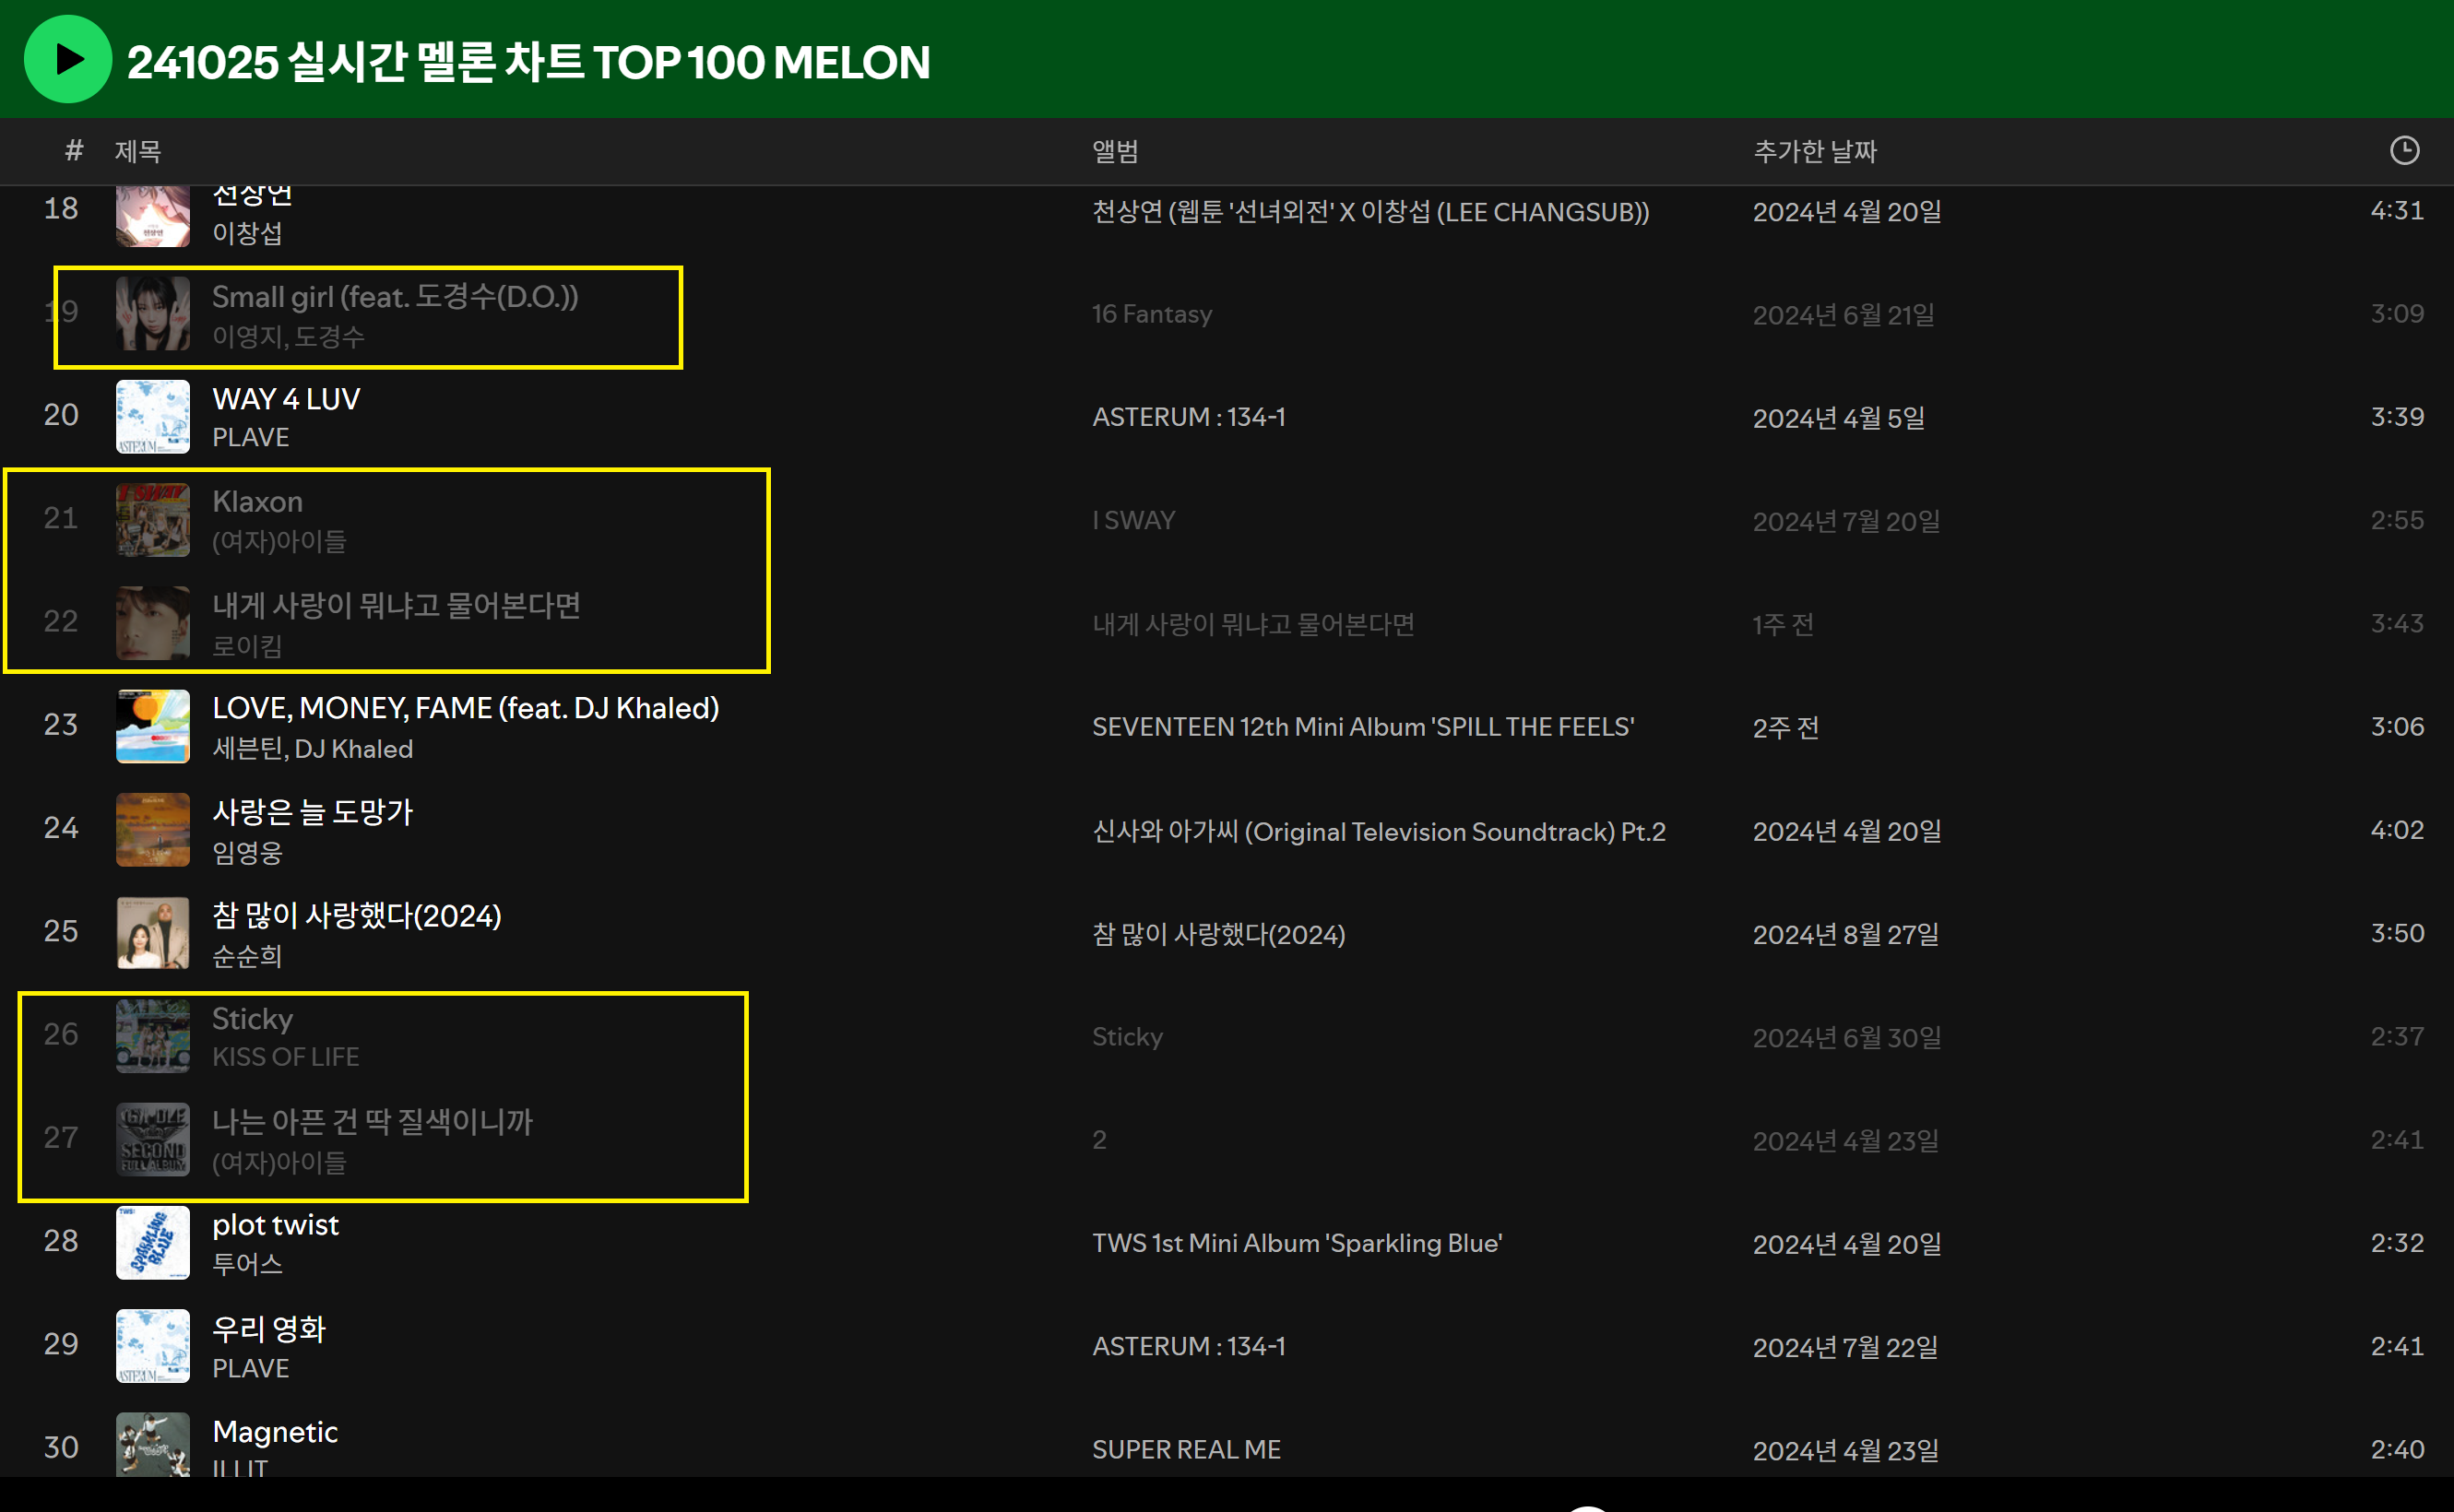Viewport: 2454px width, 1512px height.
Task: Open song title Klaxon
Action: coord(257,502)
